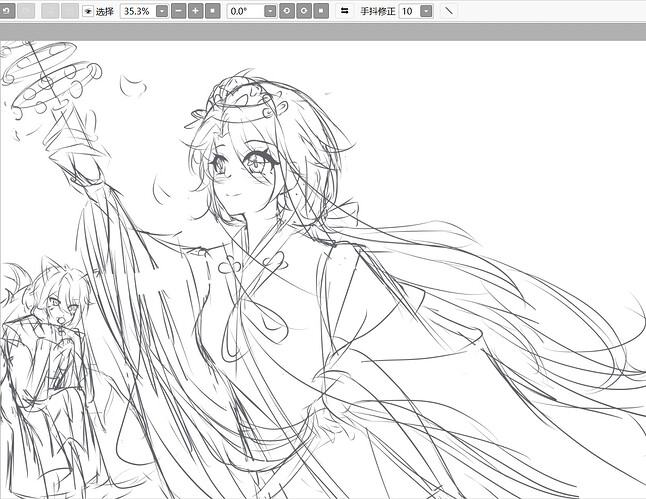Click the first disabled selection button
This screenshot has height=499, width=646.
[x=50, y=11]
